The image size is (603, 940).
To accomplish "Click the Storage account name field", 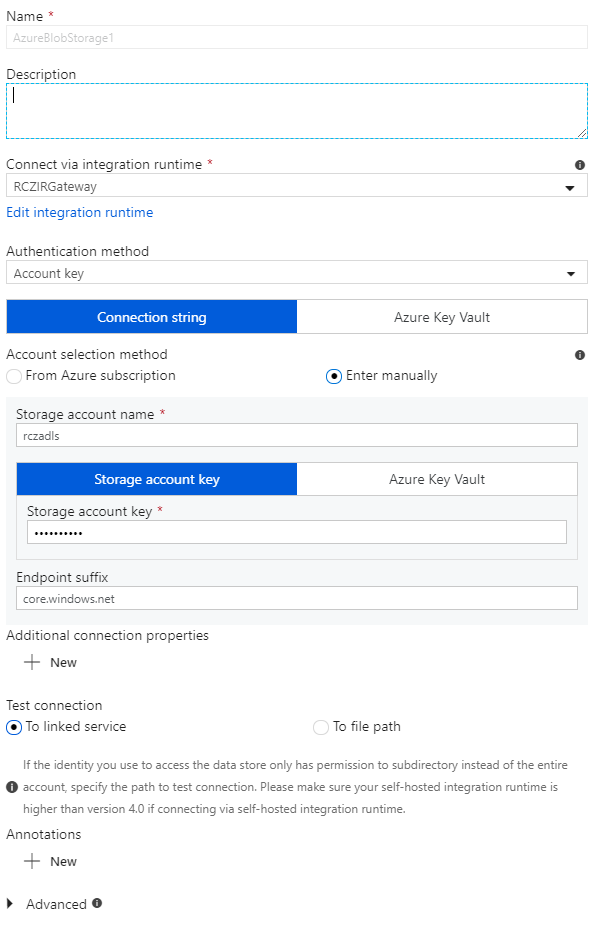I will (x=297, y=435).
